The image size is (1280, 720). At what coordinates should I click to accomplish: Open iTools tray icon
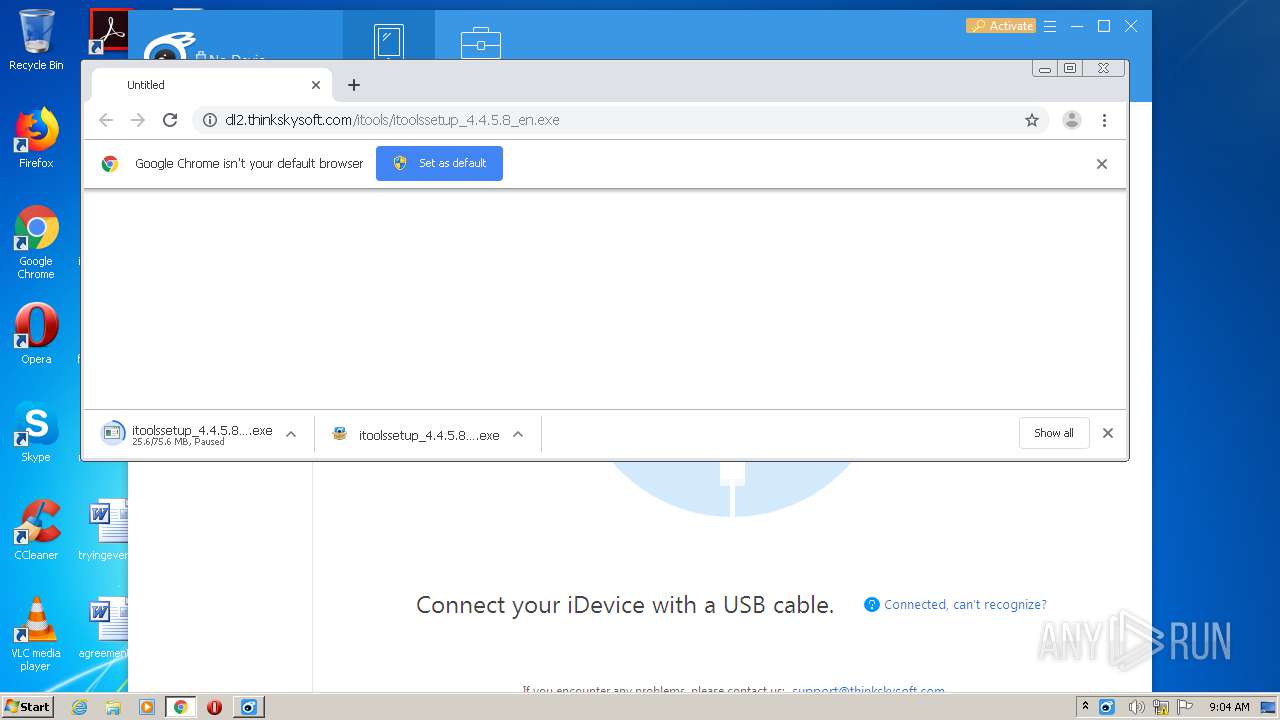1107,707
